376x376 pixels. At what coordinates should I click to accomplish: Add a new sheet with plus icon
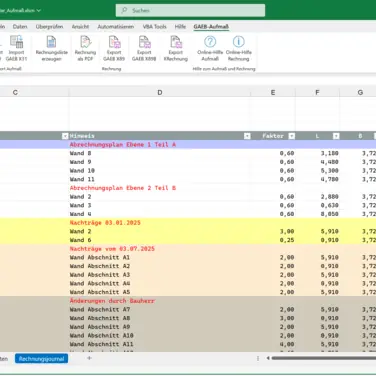click(89, 358)
